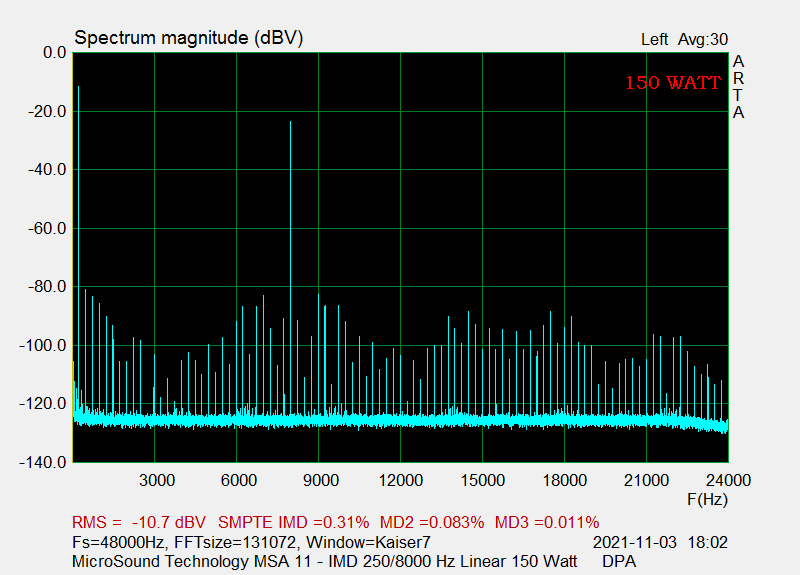This screenshot has width=800, height=575.
Task: Click the '-80.0' y-axis value
Action: click(x=47, y=287)
